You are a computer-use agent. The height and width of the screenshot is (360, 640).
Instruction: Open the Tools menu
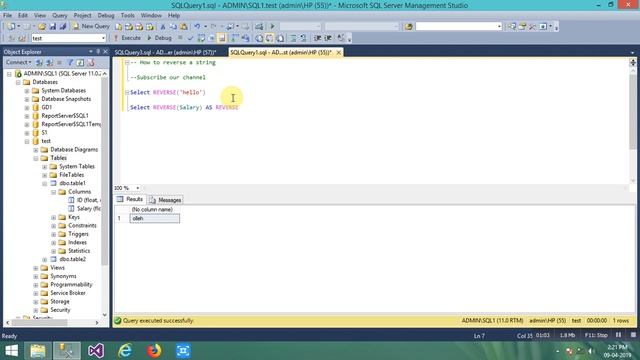pyautogui.click(x=127, y=15)
